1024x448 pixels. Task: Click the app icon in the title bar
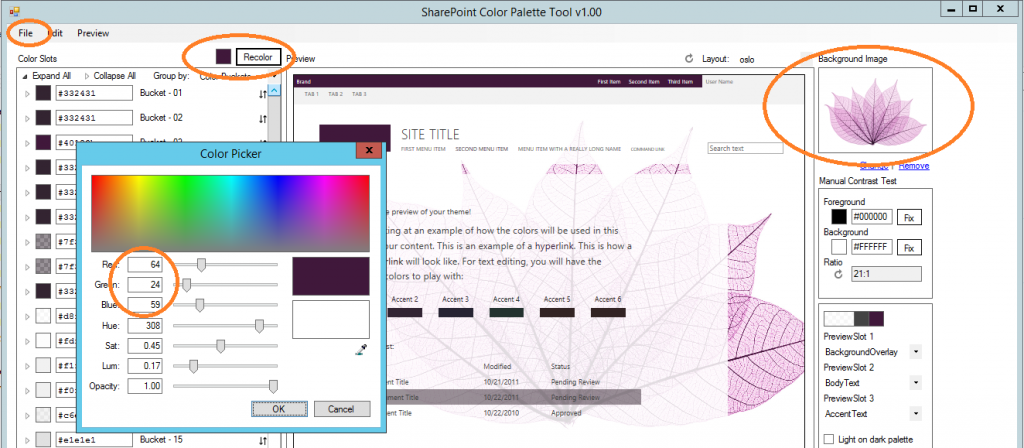[14, 12]
